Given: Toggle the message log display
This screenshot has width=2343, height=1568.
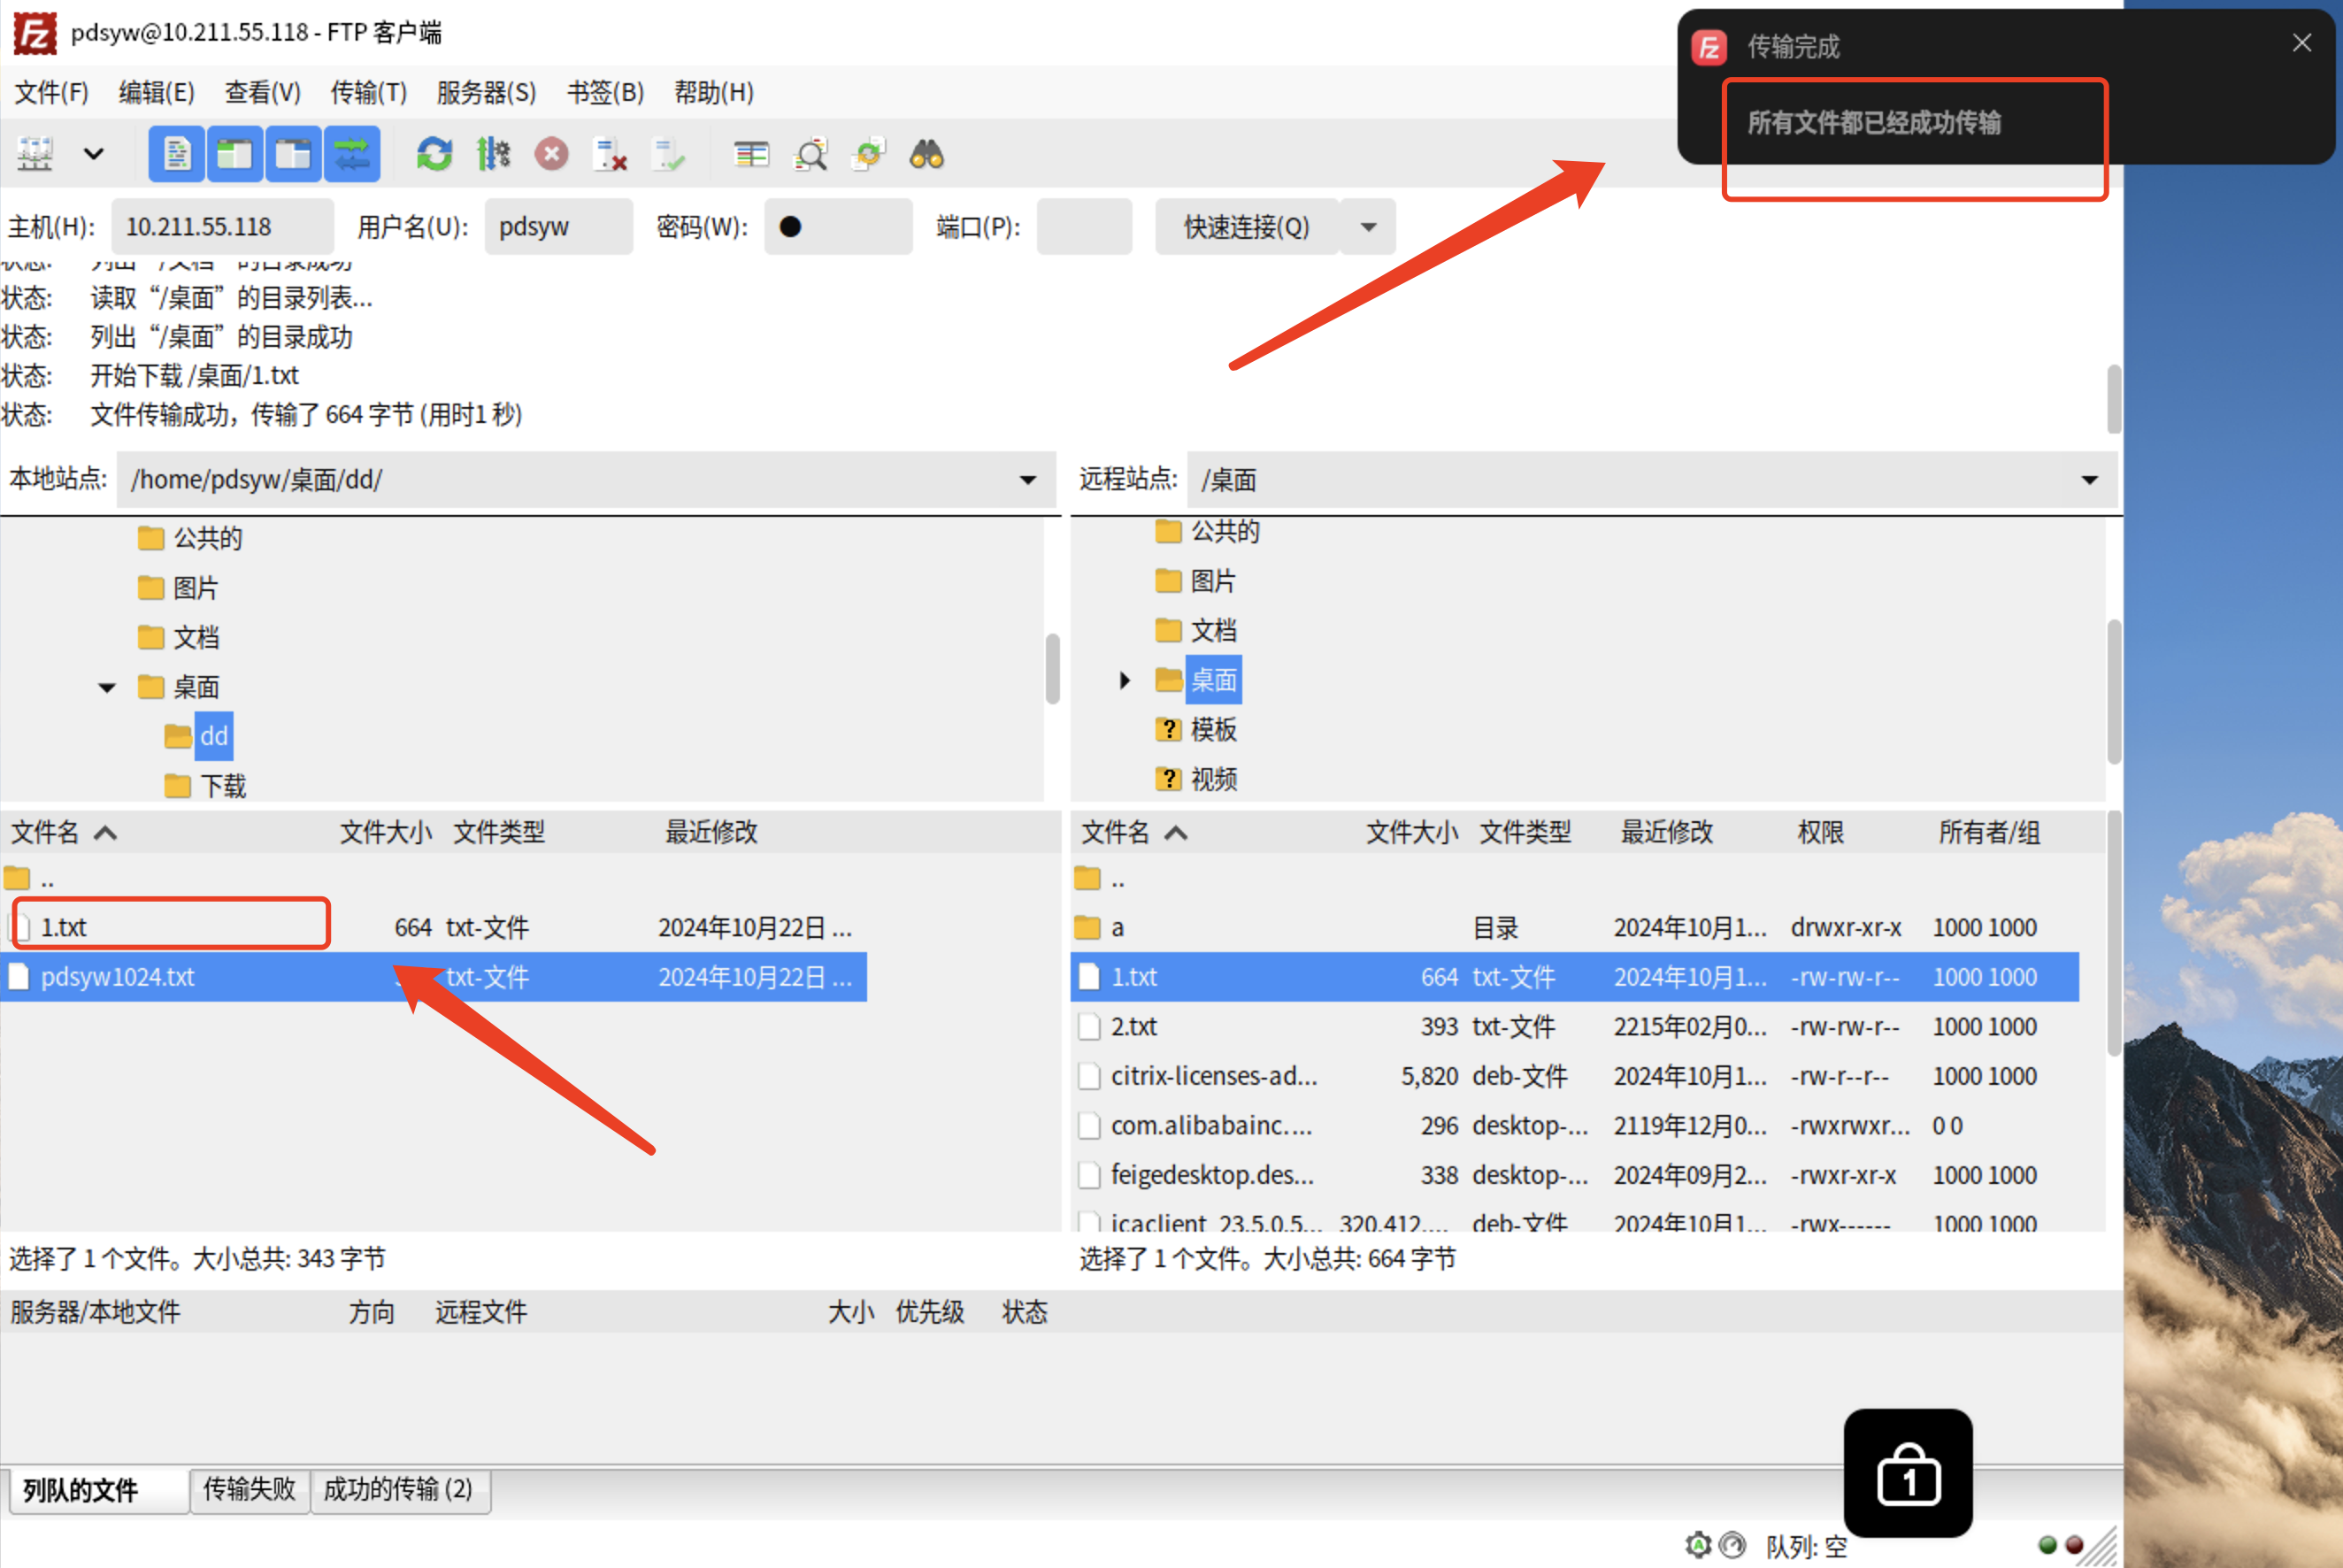Looking at the screenshot, I should pos(177,154).
